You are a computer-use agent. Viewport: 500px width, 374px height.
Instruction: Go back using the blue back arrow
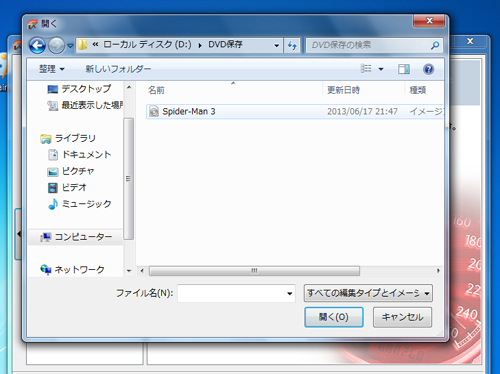(x=37, y=45)
